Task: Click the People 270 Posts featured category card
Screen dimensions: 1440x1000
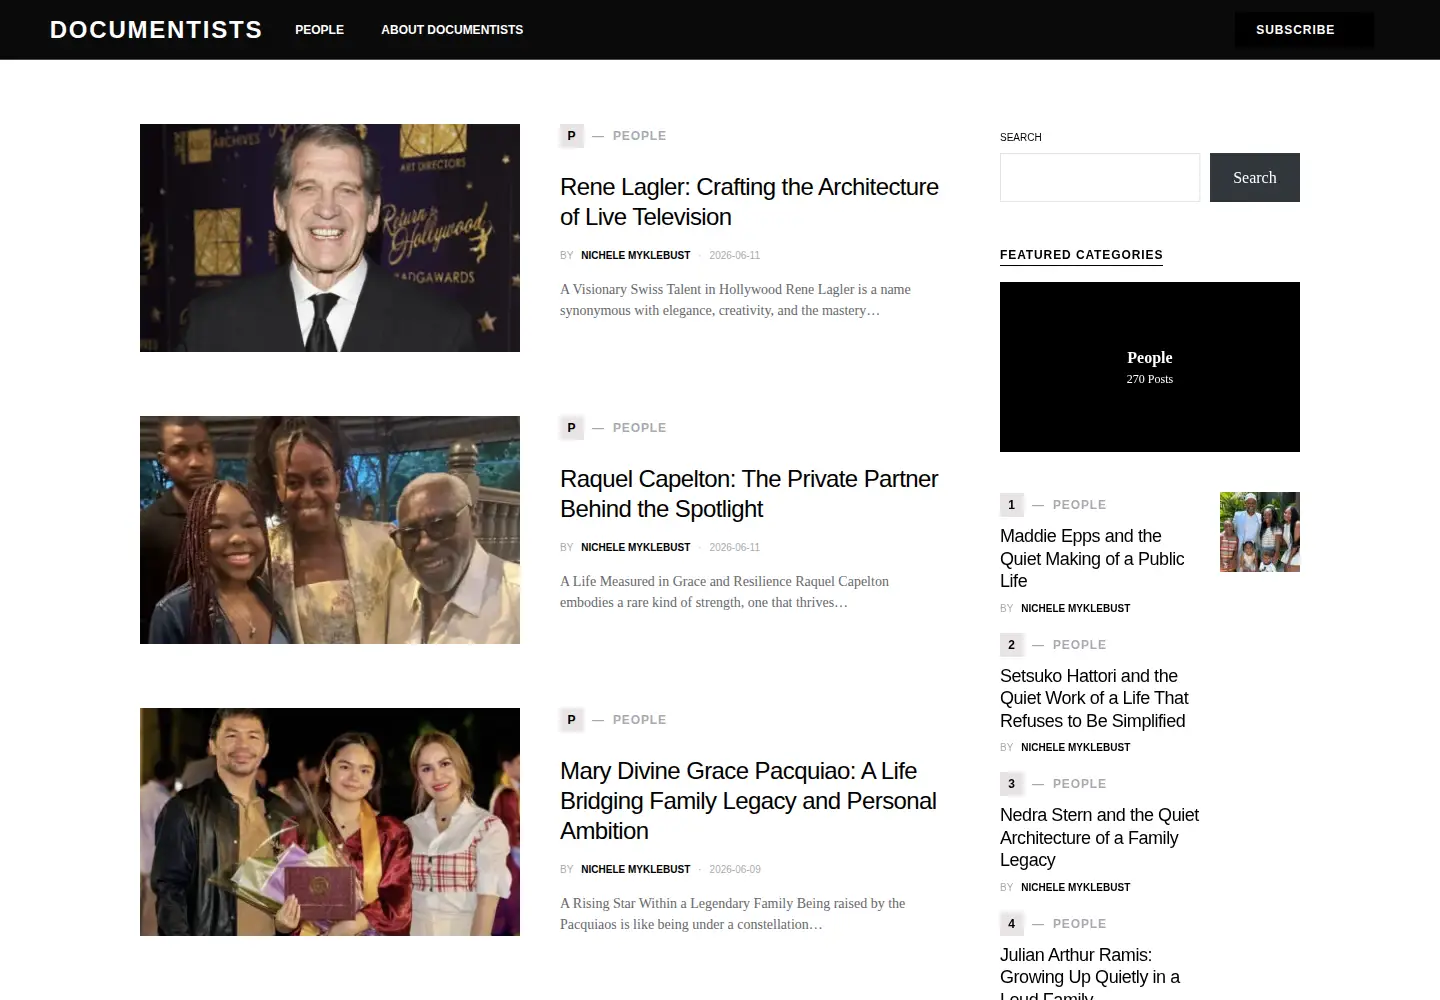Action: pyautogui.click(x=1150, y=367)
